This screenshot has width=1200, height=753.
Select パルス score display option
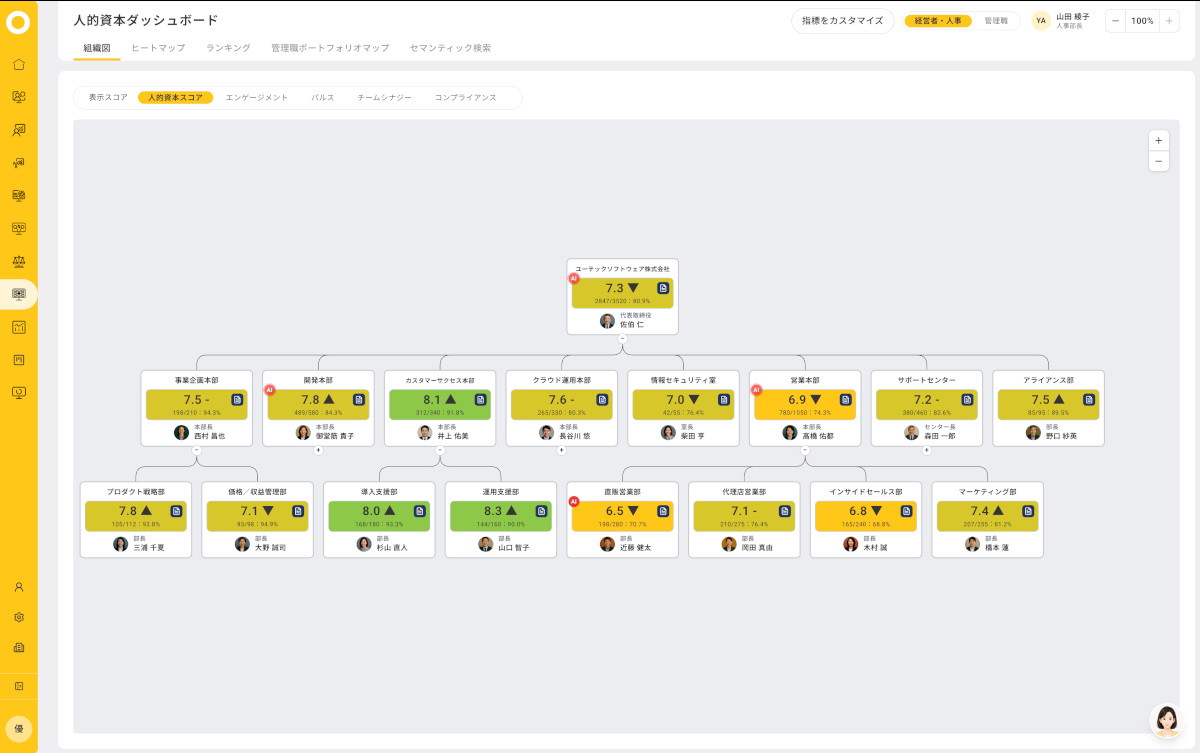(323, 98)
